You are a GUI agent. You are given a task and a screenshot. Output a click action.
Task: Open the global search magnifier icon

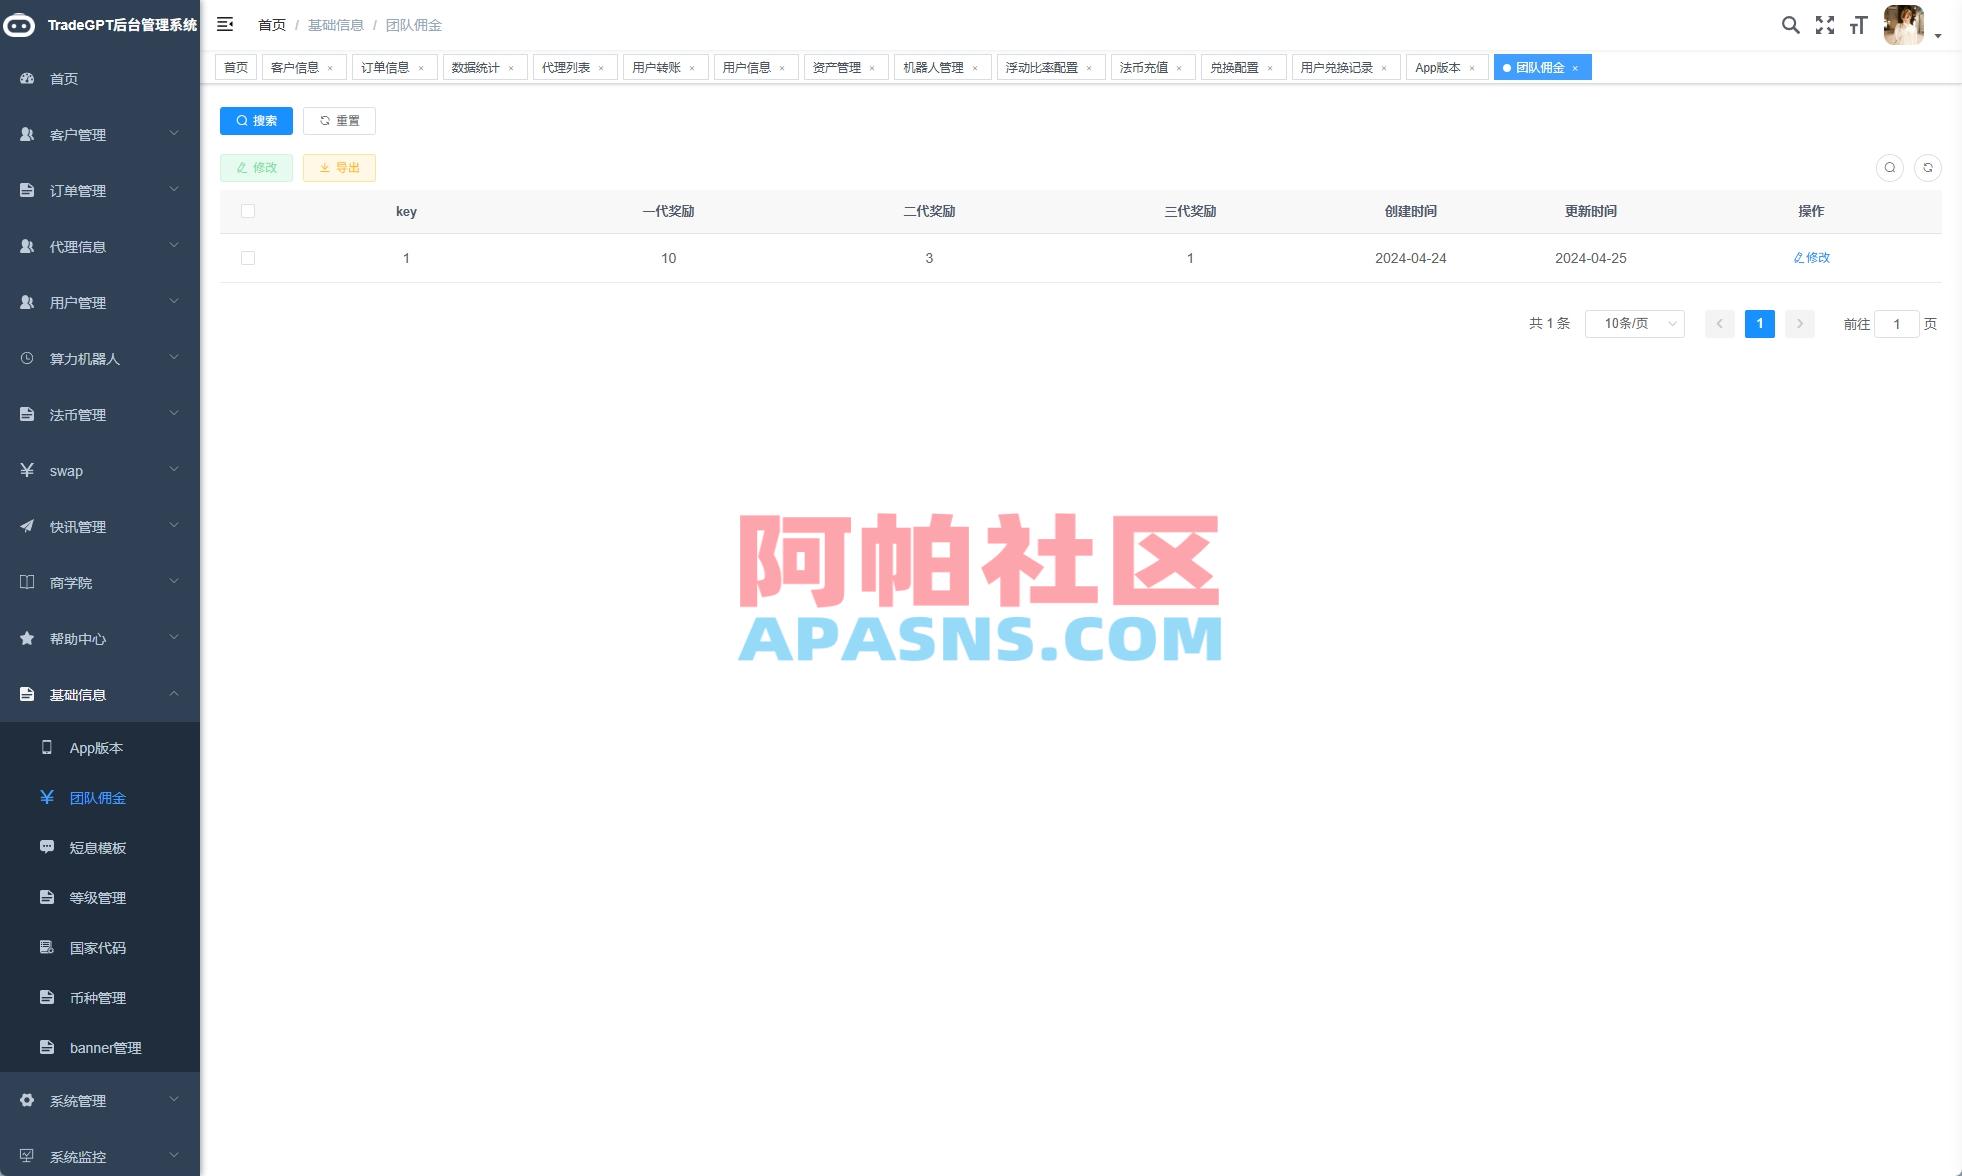click(1791, 24)
